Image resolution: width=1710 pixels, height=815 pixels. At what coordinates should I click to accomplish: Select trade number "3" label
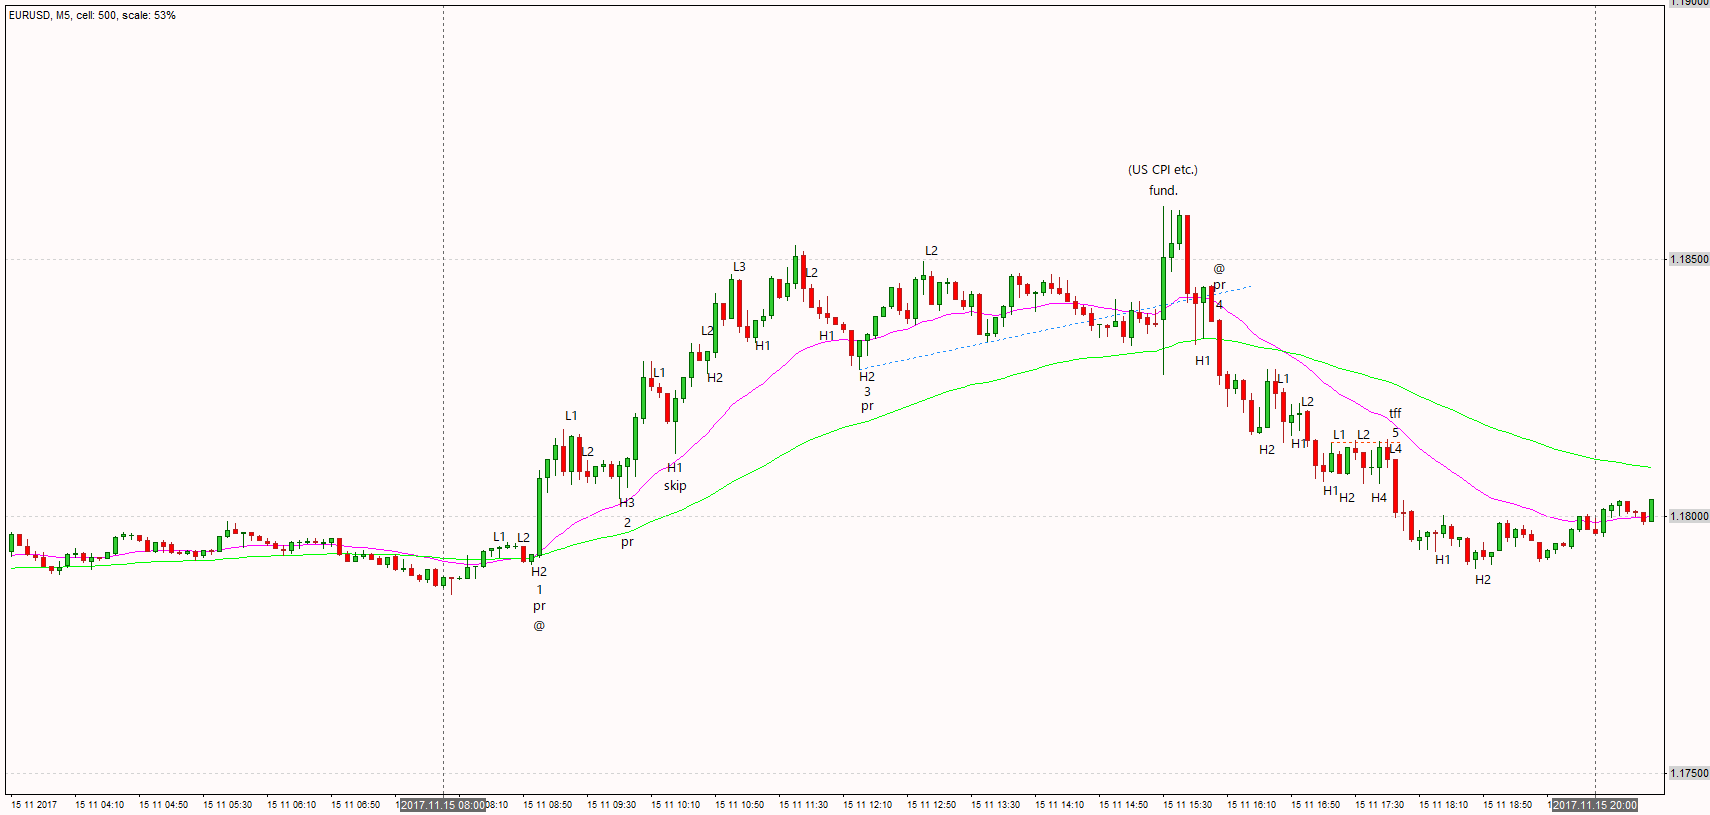pos(867,392)
